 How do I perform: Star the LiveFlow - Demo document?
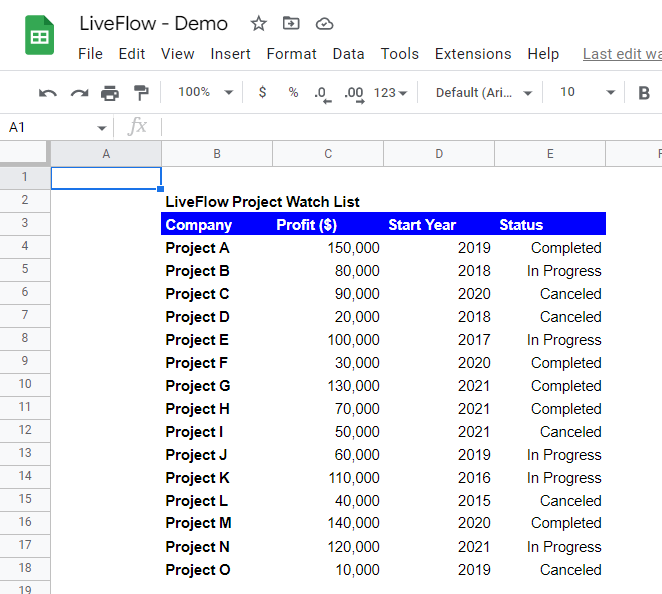[258, 24]
